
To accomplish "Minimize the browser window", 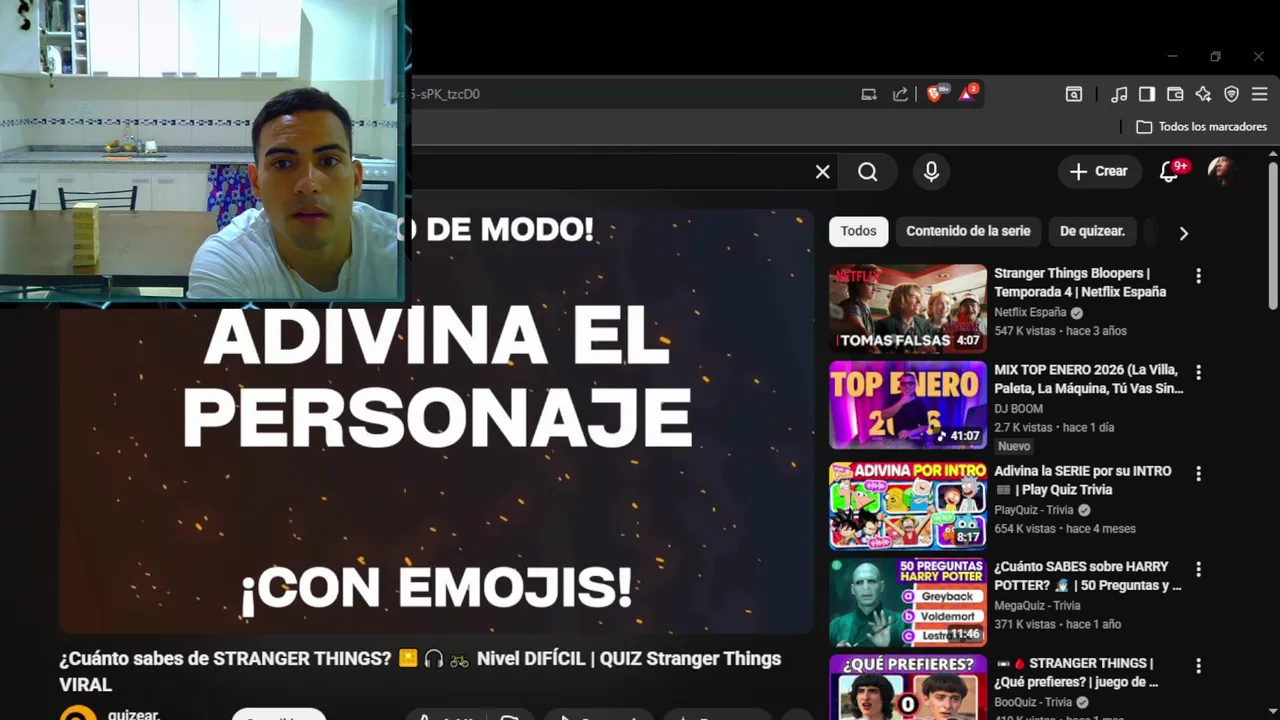I will pyautogui.click(x=1172, y=57).
